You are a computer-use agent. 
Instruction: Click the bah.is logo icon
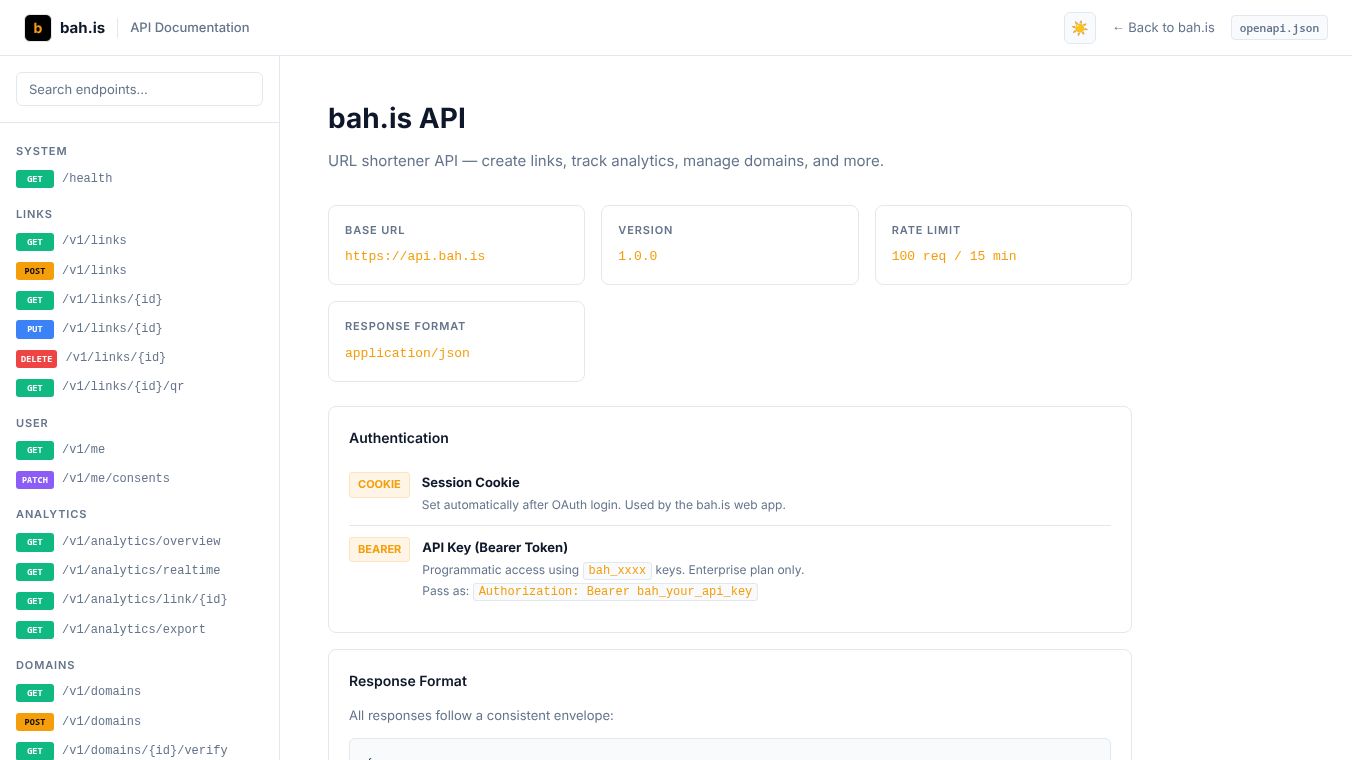38,28
